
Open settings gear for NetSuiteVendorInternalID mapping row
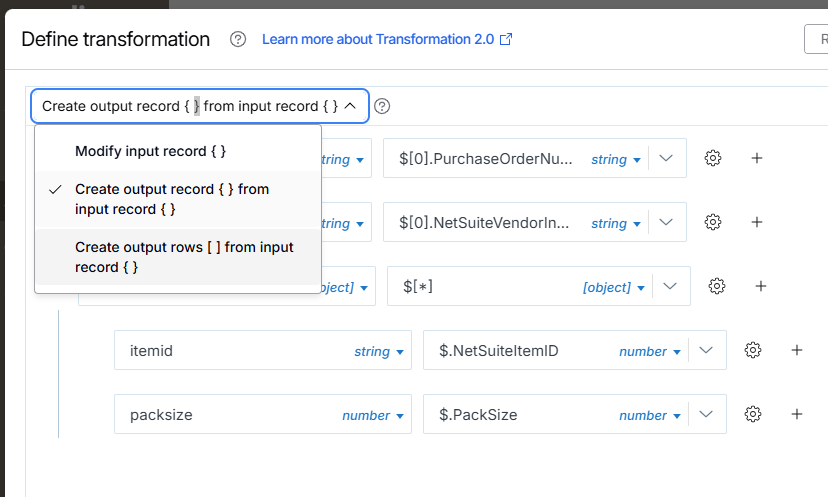tap(713, 222)
